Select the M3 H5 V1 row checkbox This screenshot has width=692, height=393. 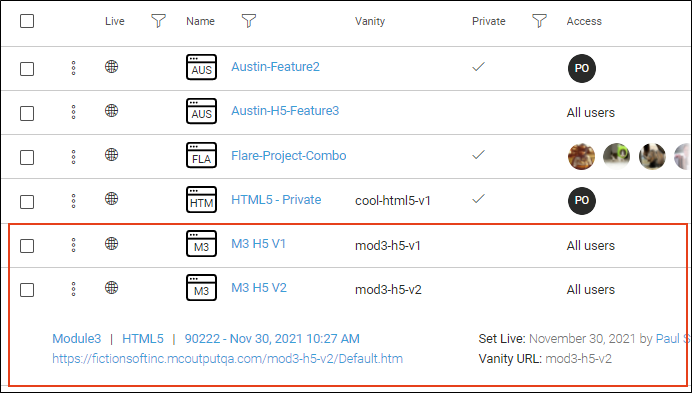tap(27, 246)
